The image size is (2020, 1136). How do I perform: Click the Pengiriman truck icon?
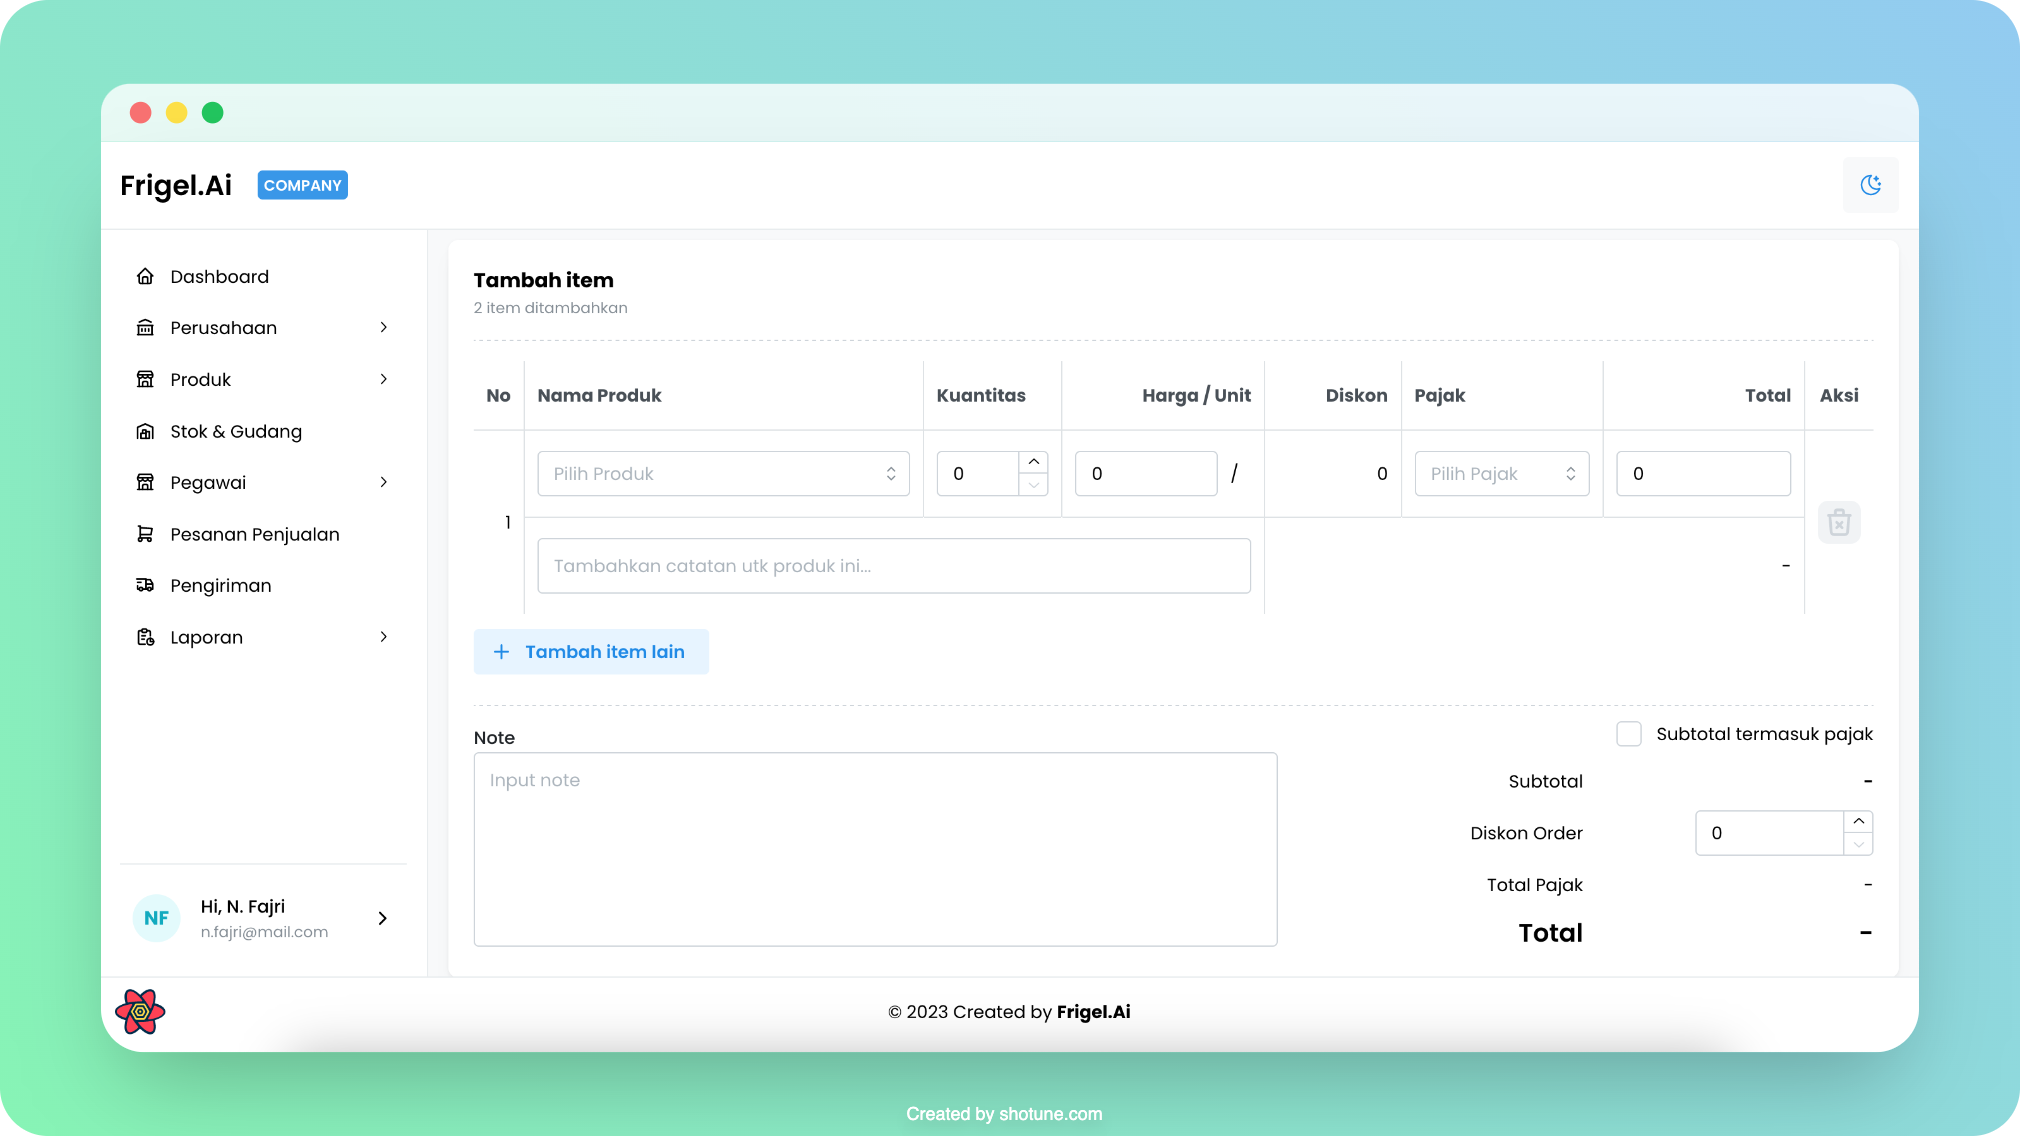coord(145,585)
